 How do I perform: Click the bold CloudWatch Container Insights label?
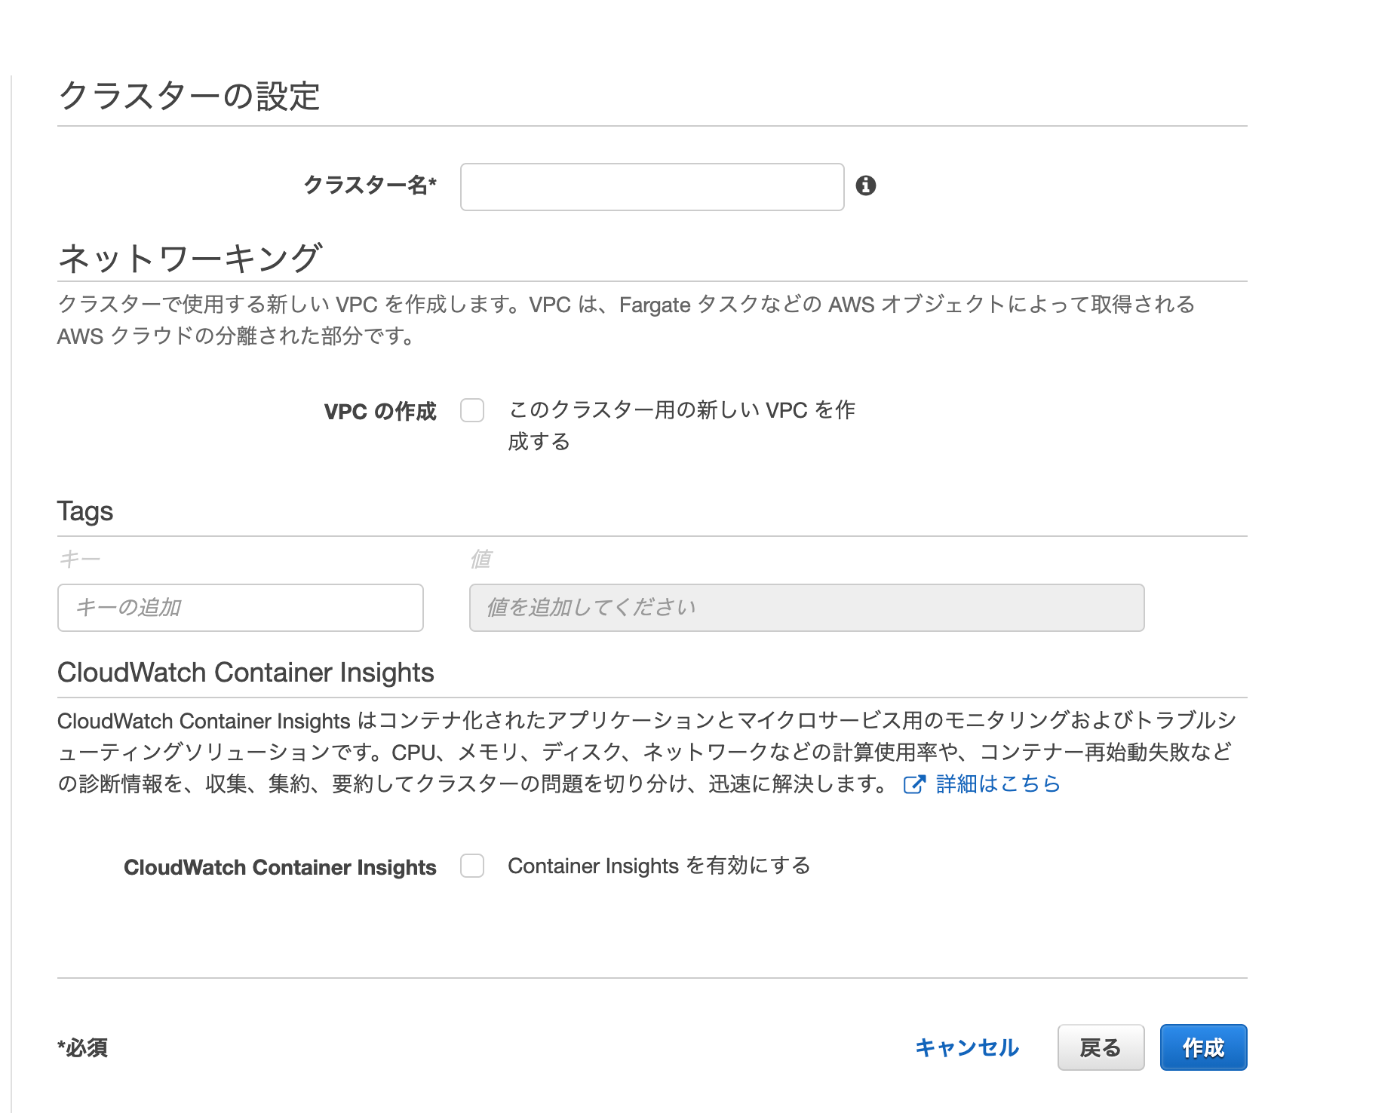point(280,867)
